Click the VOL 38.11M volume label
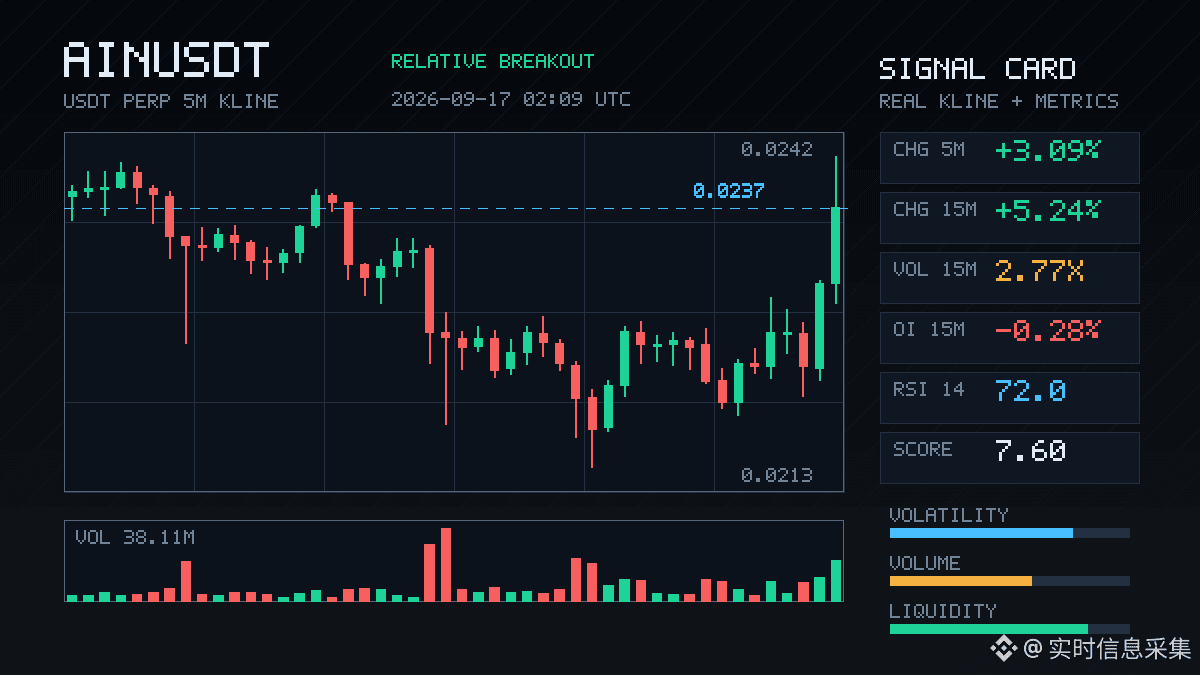Screen dimensions: 1200x675 pyautogui.click(x=135, y=538)
